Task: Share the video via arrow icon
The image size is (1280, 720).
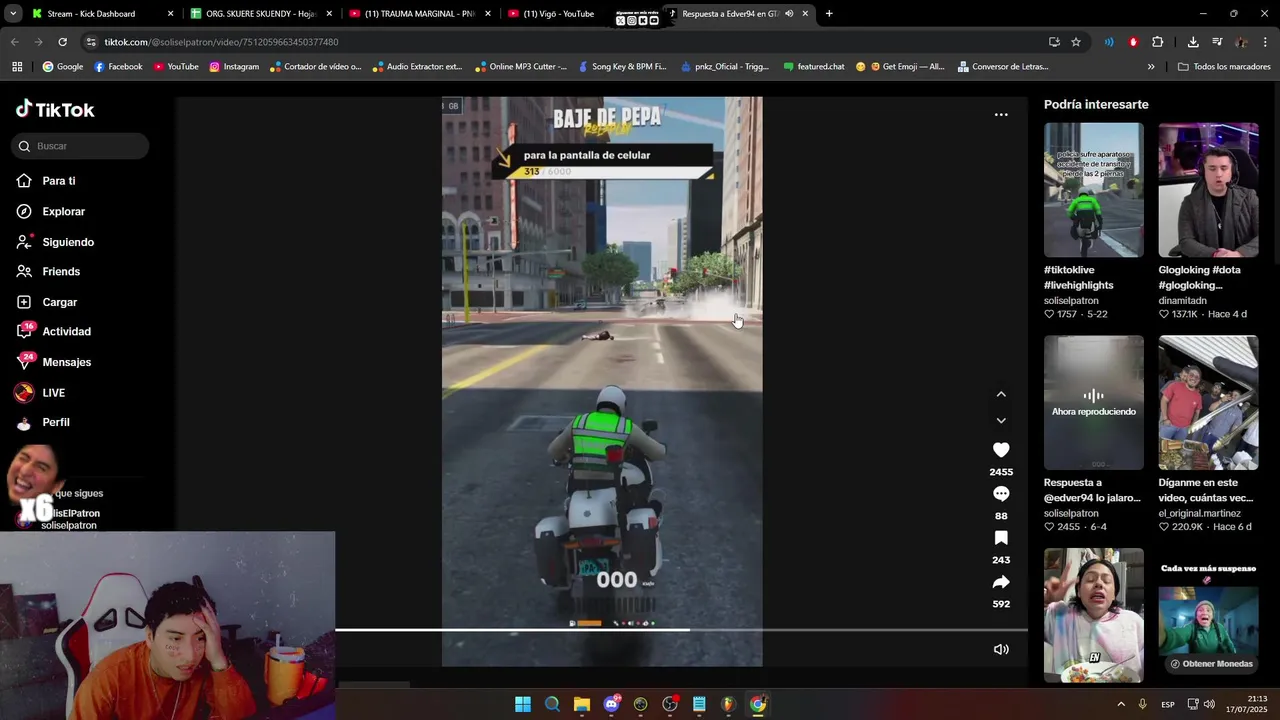Action: 1001,582
